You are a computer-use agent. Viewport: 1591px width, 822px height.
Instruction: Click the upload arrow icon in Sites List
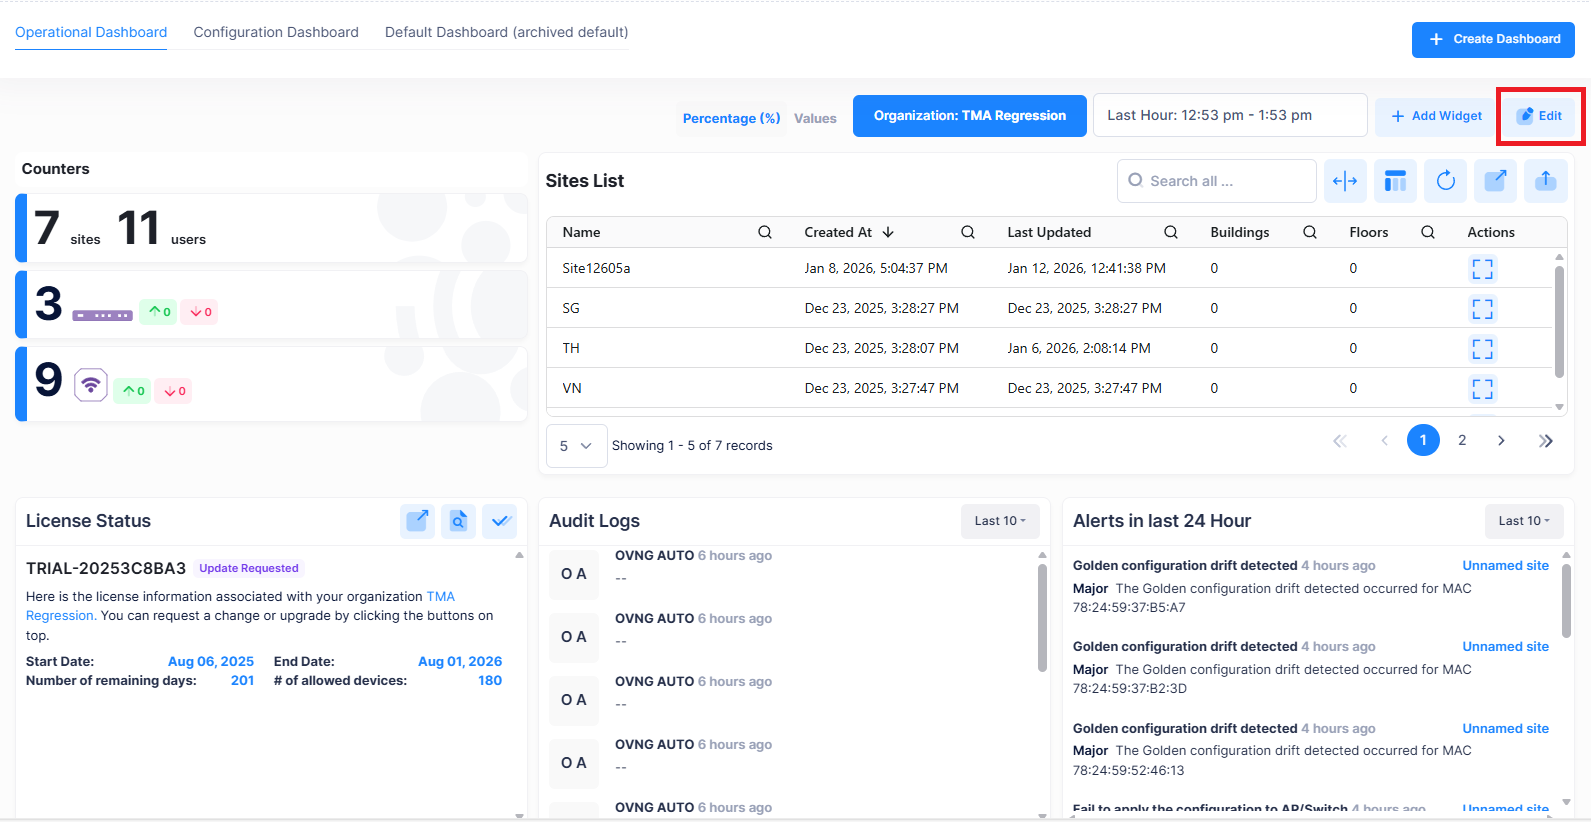[1545, 181]
